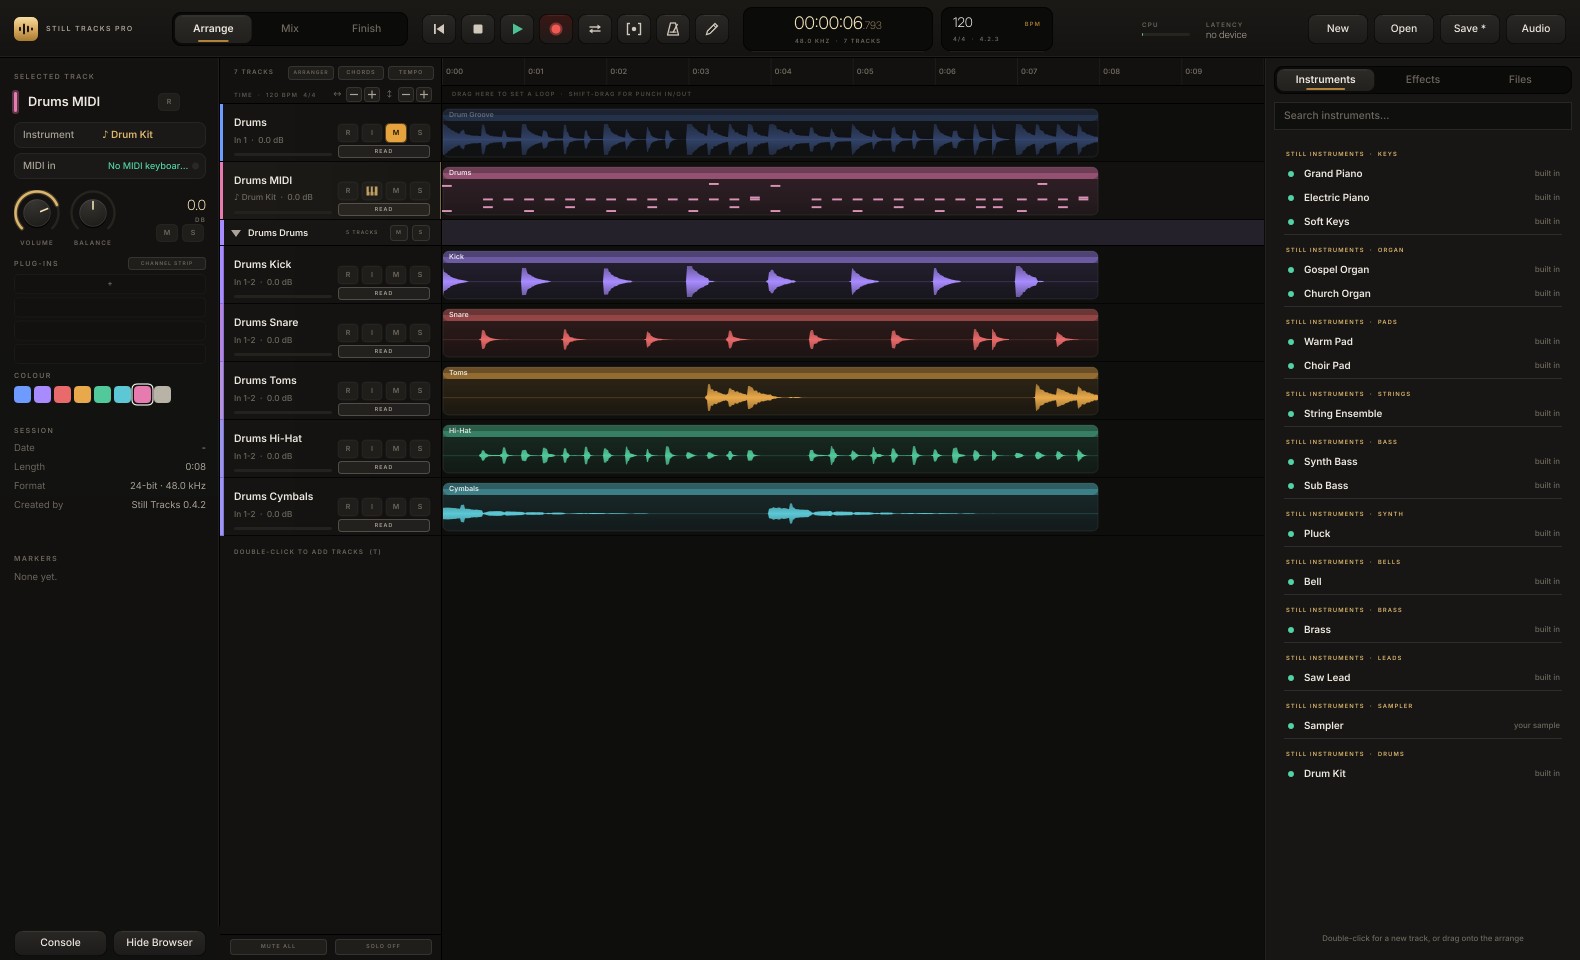Open READ automation menu on Drums Cymbals
1580x960 pixels.
[384, 525]
